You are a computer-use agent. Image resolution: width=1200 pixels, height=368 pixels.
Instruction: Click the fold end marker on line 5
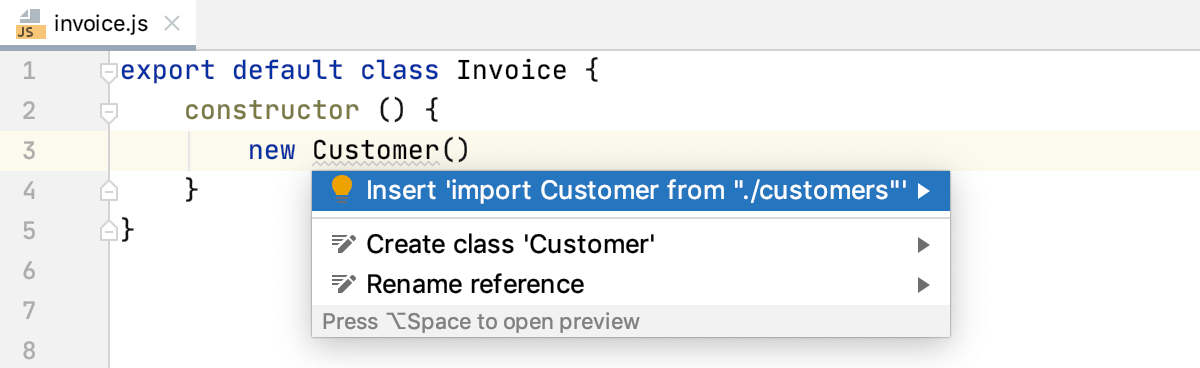click(x=109, y=230)
